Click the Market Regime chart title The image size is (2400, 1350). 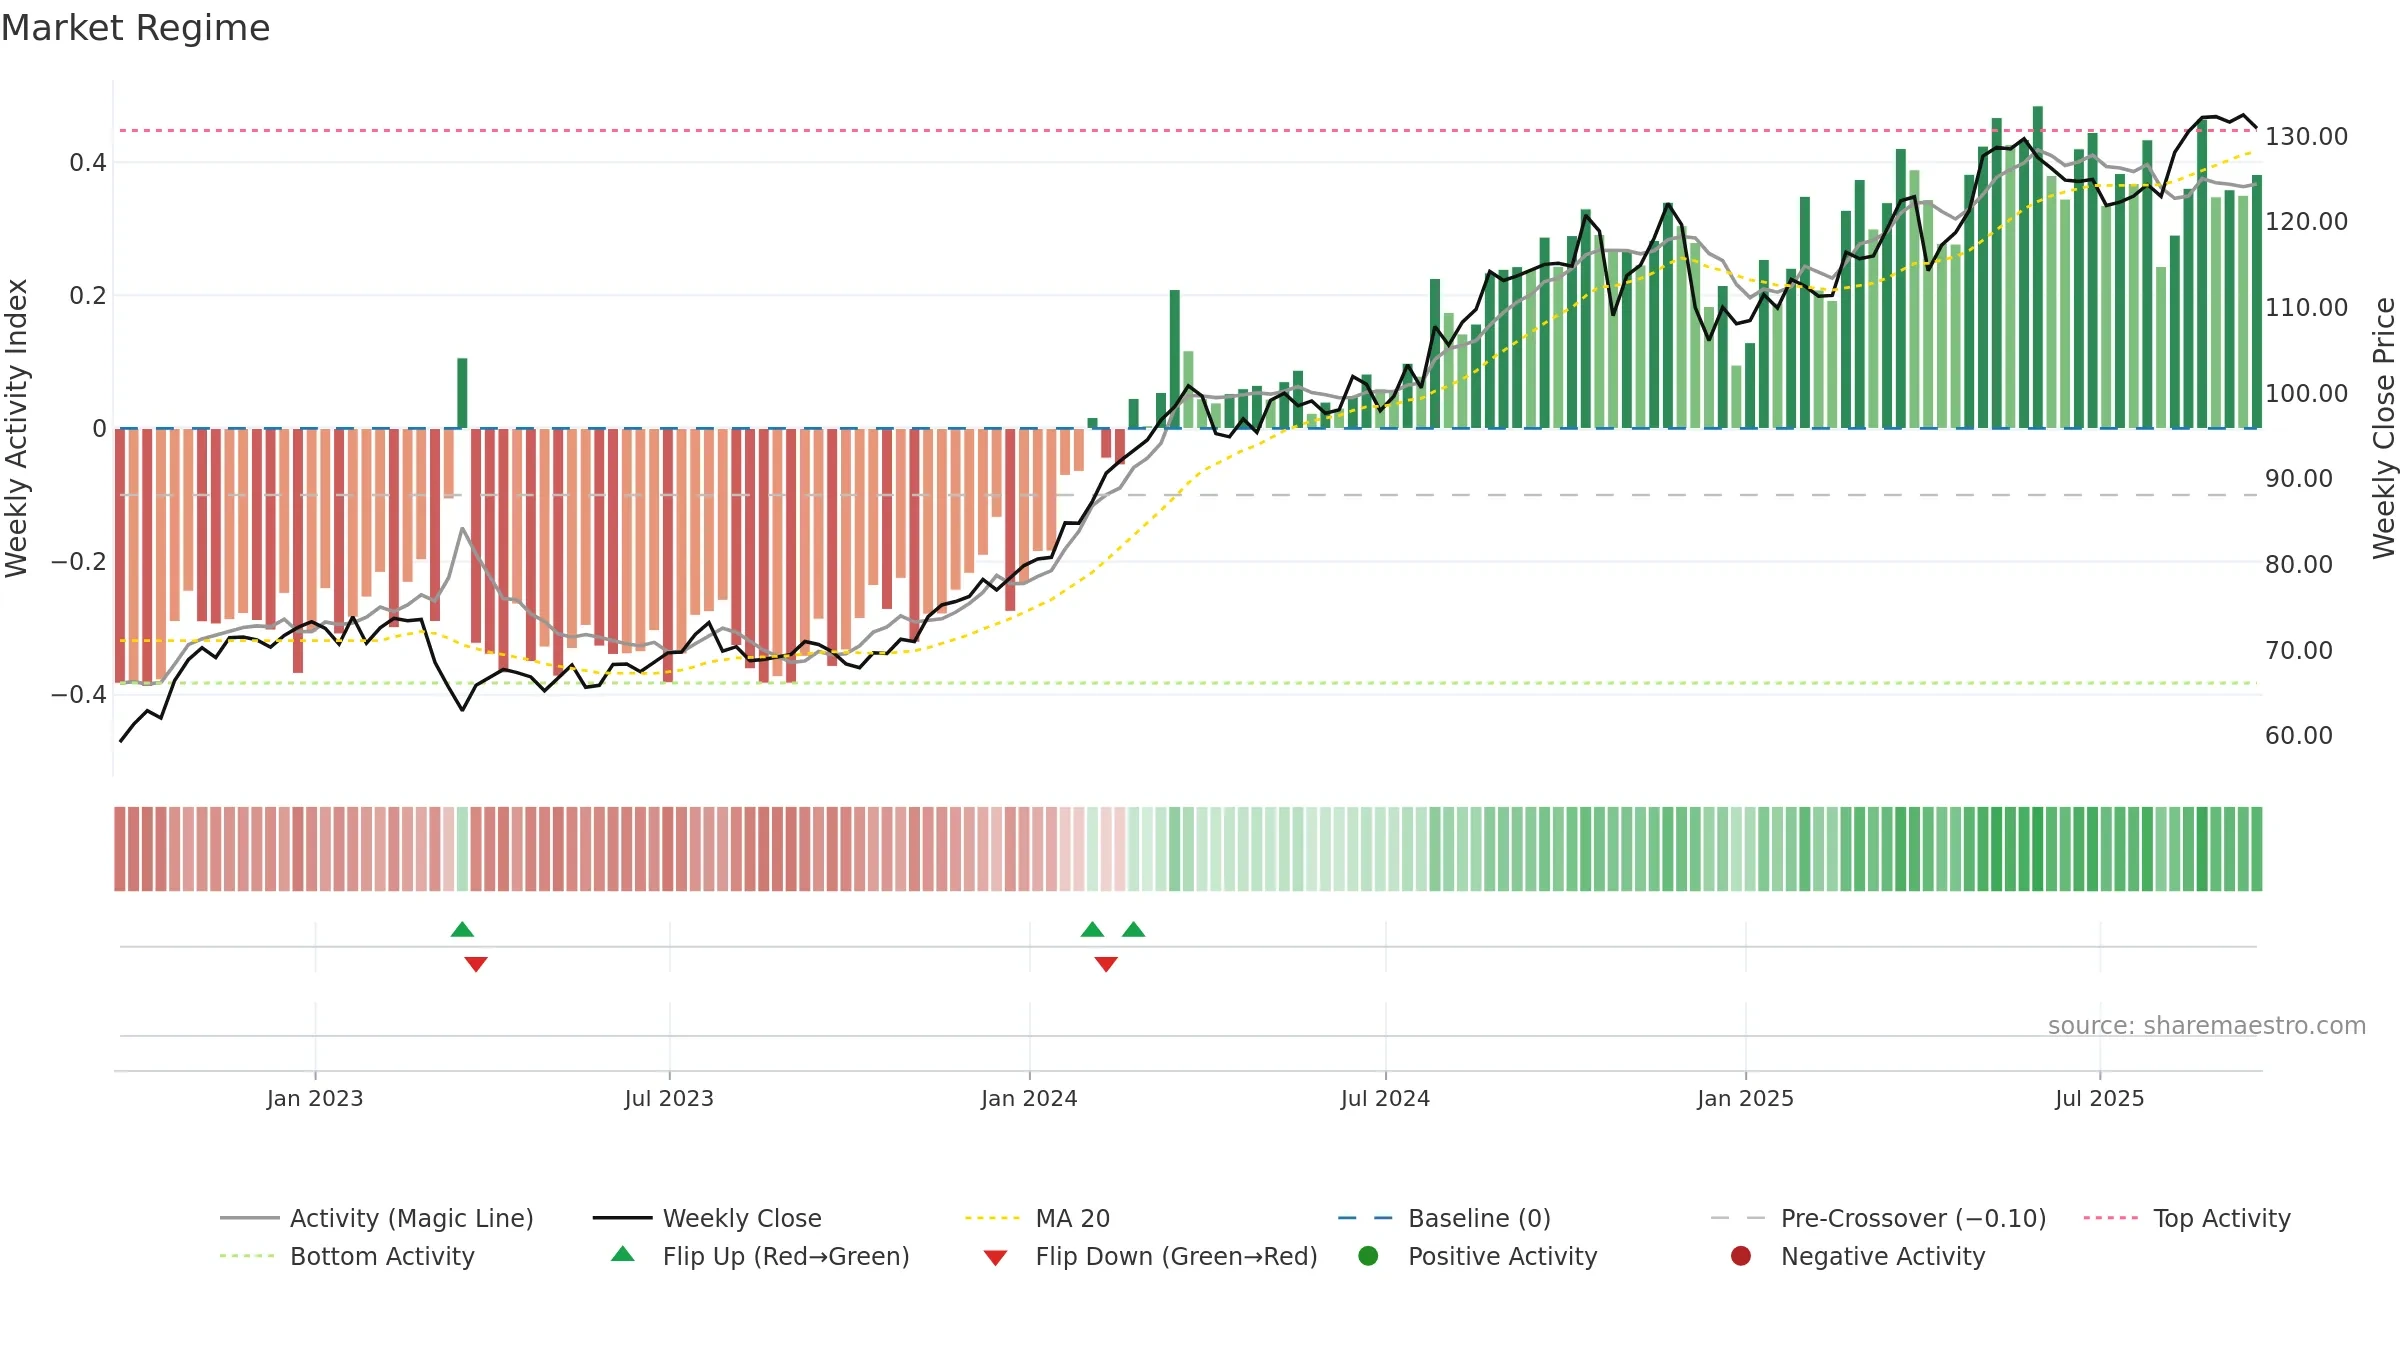pos(135,28)
